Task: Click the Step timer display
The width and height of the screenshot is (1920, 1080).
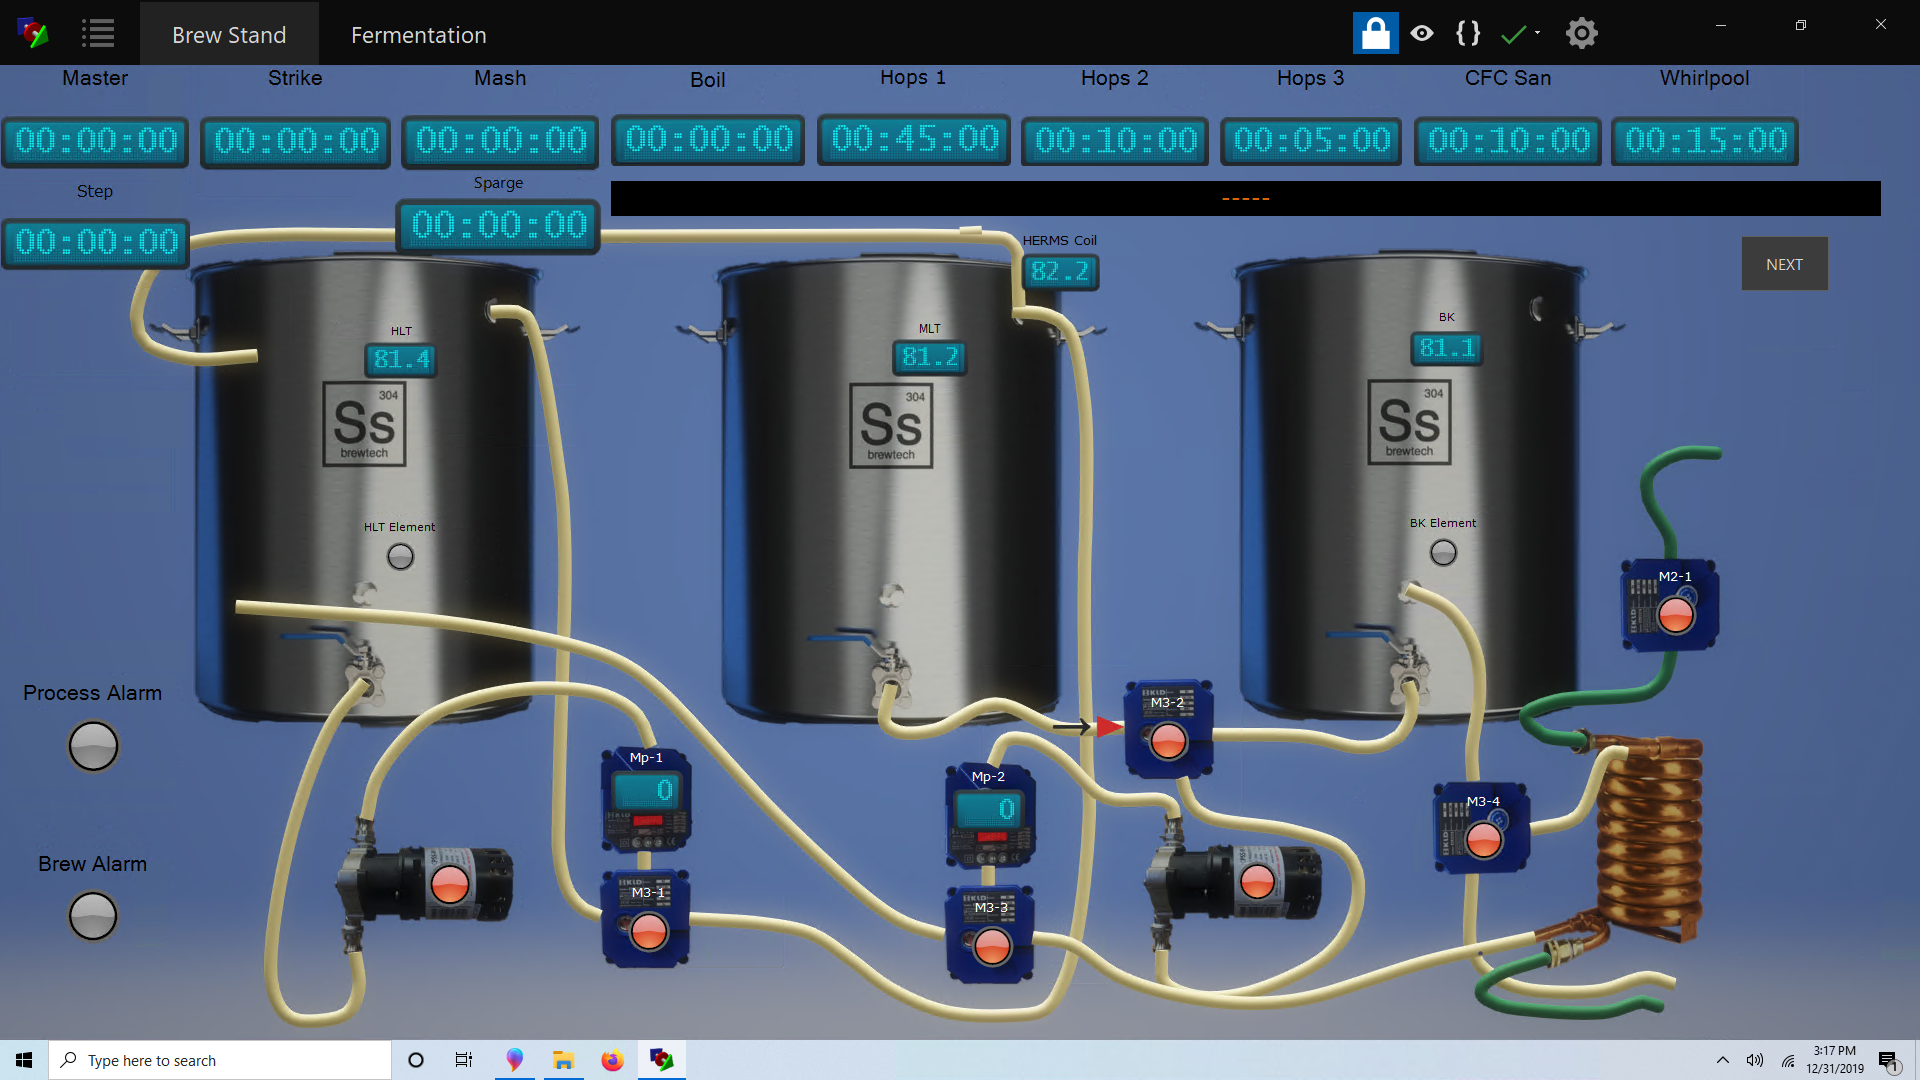Action: pos(96,243)
